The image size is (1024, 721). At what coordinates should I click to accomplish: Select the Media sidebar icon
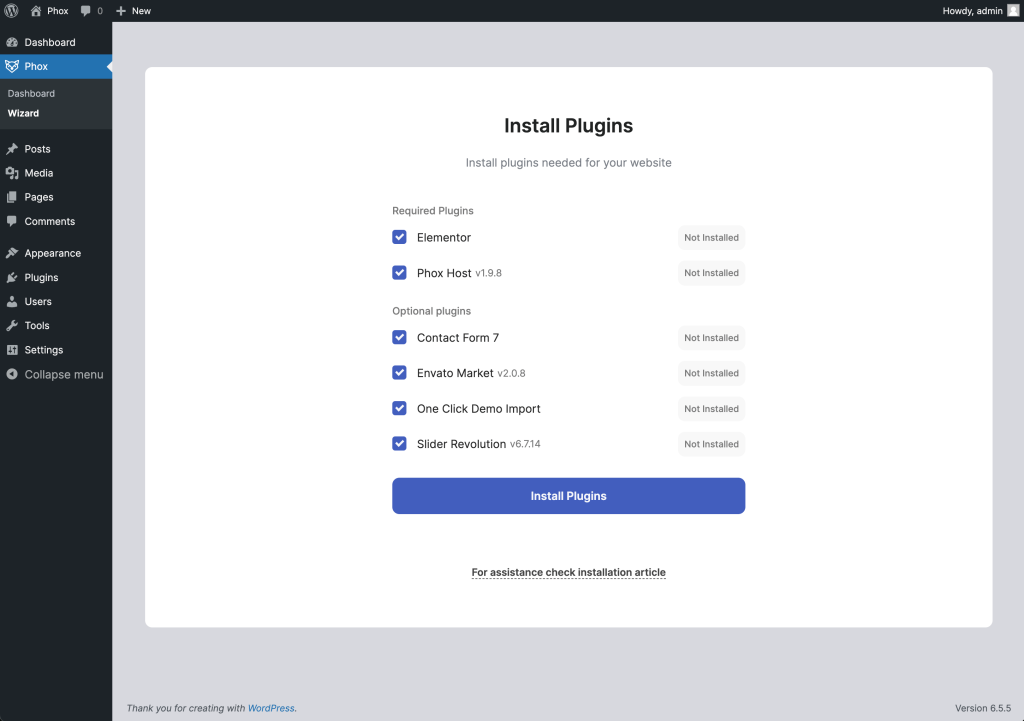tap(13, 173)
